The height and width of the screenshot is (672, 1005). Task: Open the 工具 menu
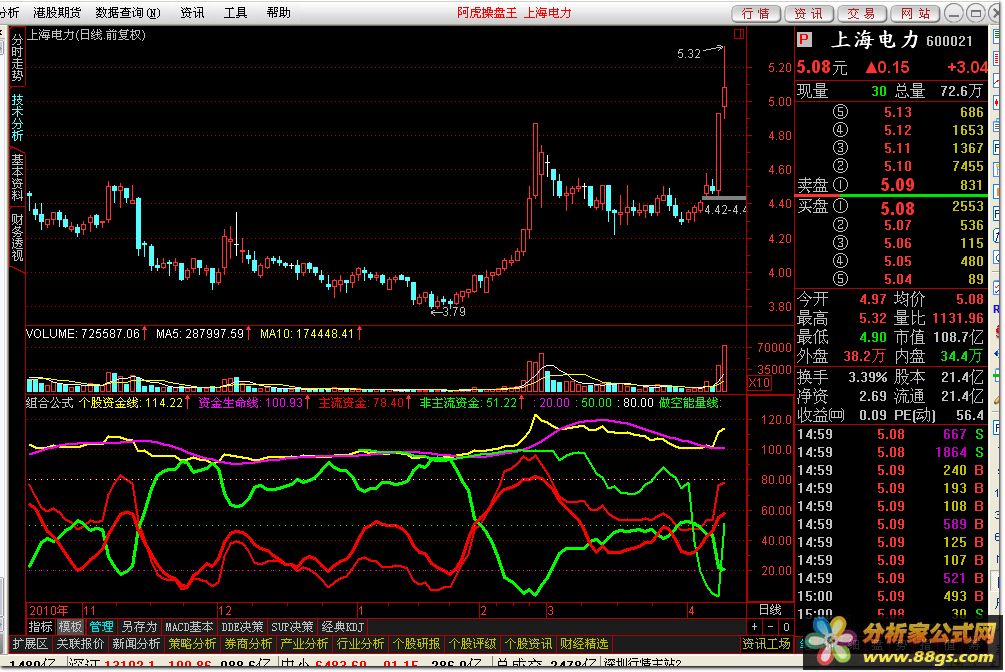coord(235,12)
